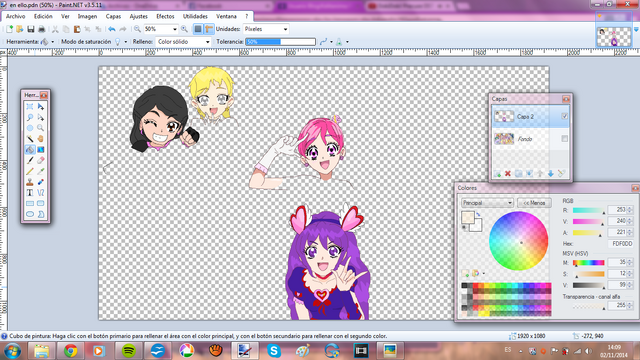The image size is (640, 360).
Task: Select the Eraser tool
Action: coord(41,160)
